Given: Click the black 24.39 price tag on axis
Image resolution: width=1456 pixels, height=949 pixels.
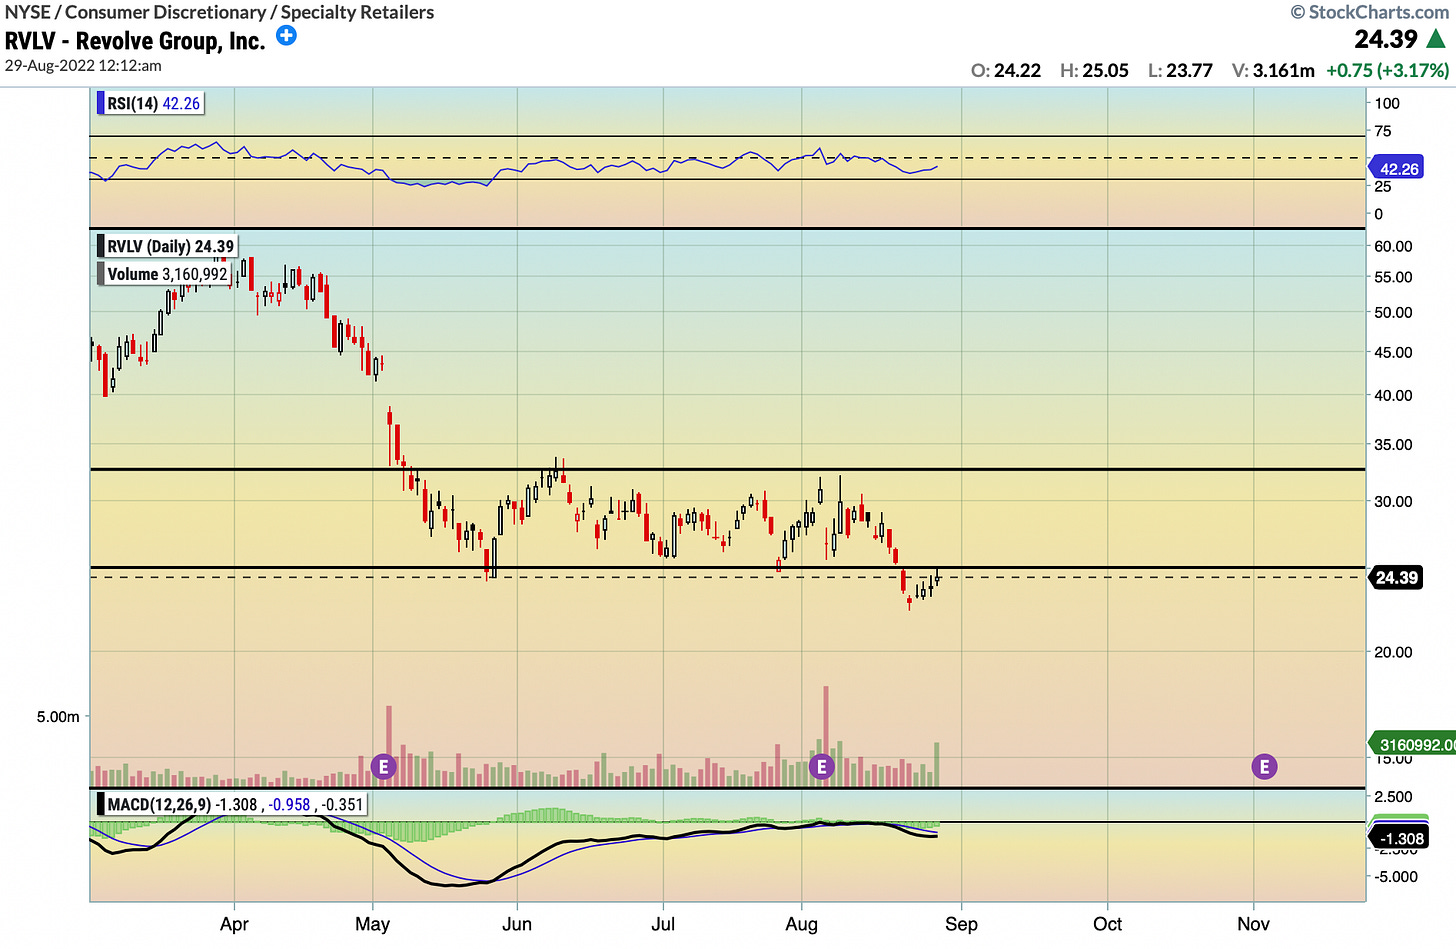Looking at the screenshot, I should coord(1396,578).
